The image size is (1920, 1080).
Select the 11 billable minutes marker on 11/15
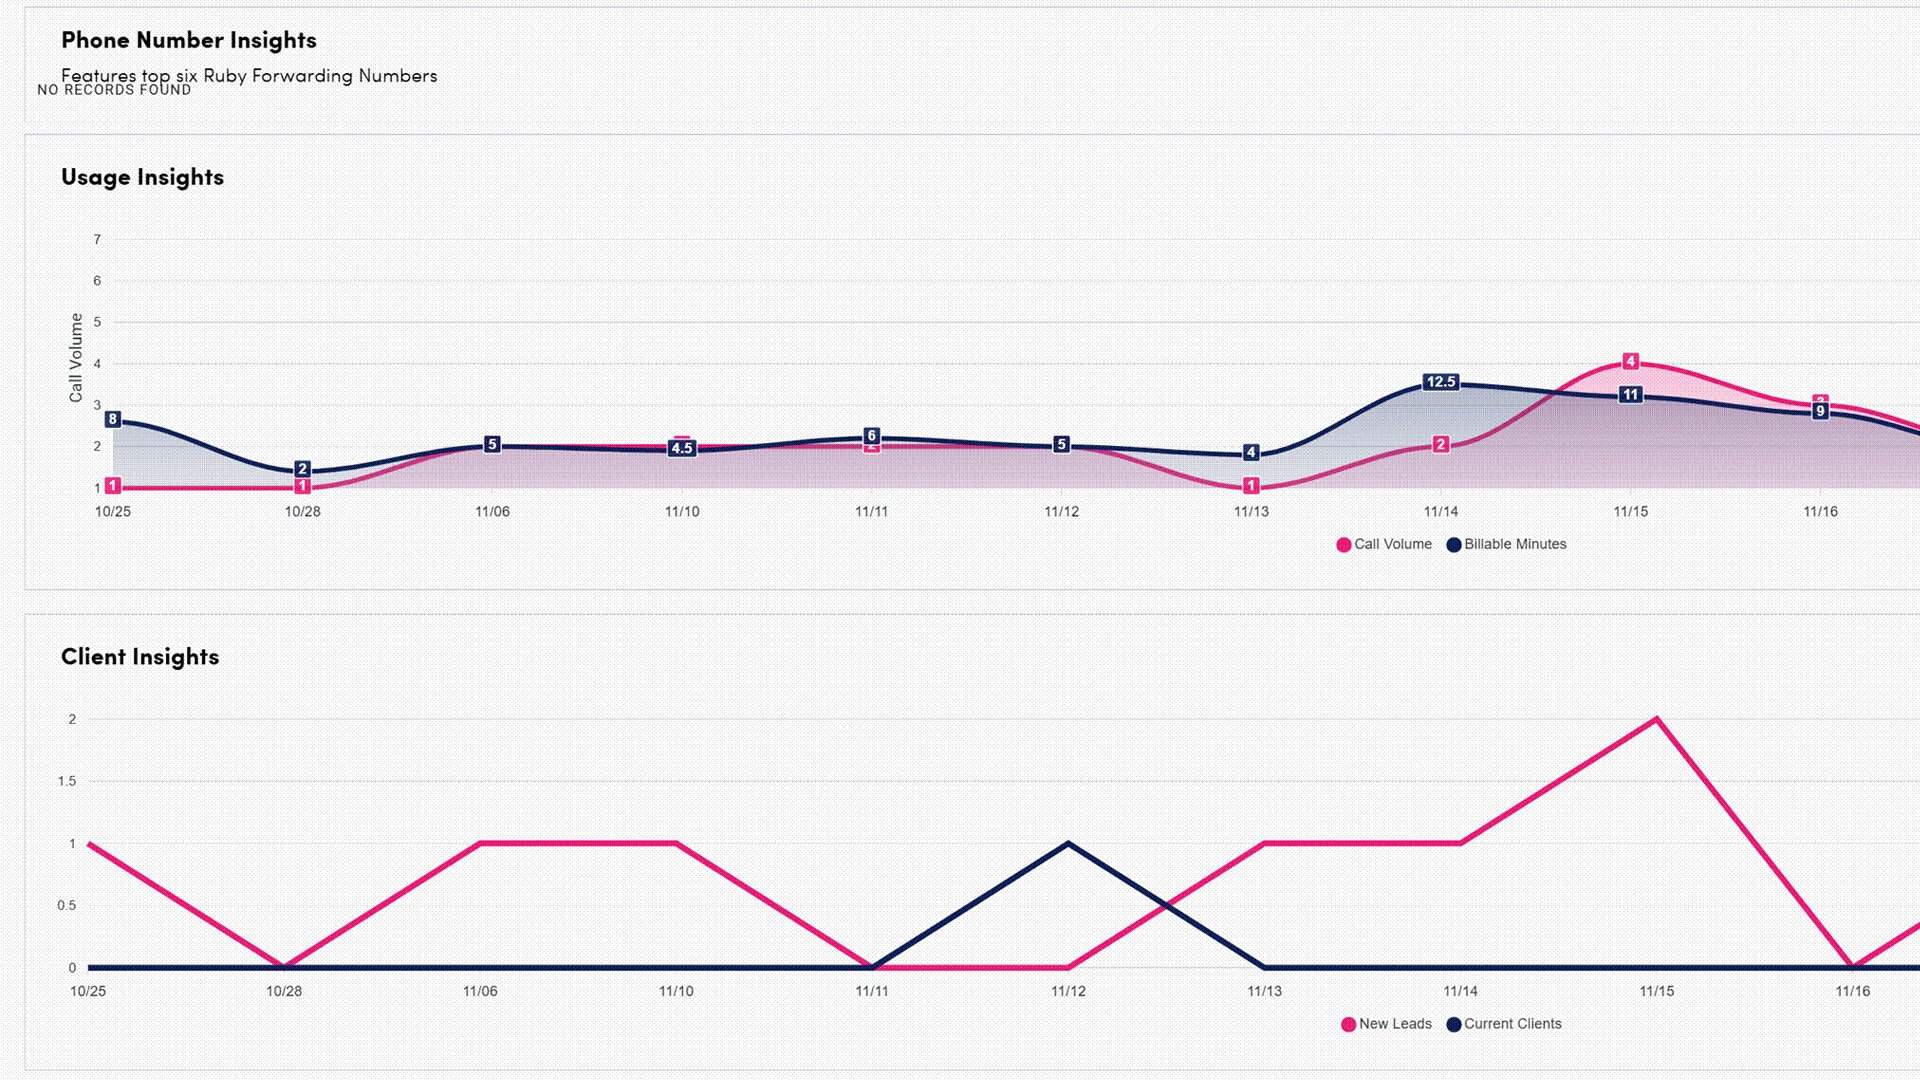[1631, 395]
